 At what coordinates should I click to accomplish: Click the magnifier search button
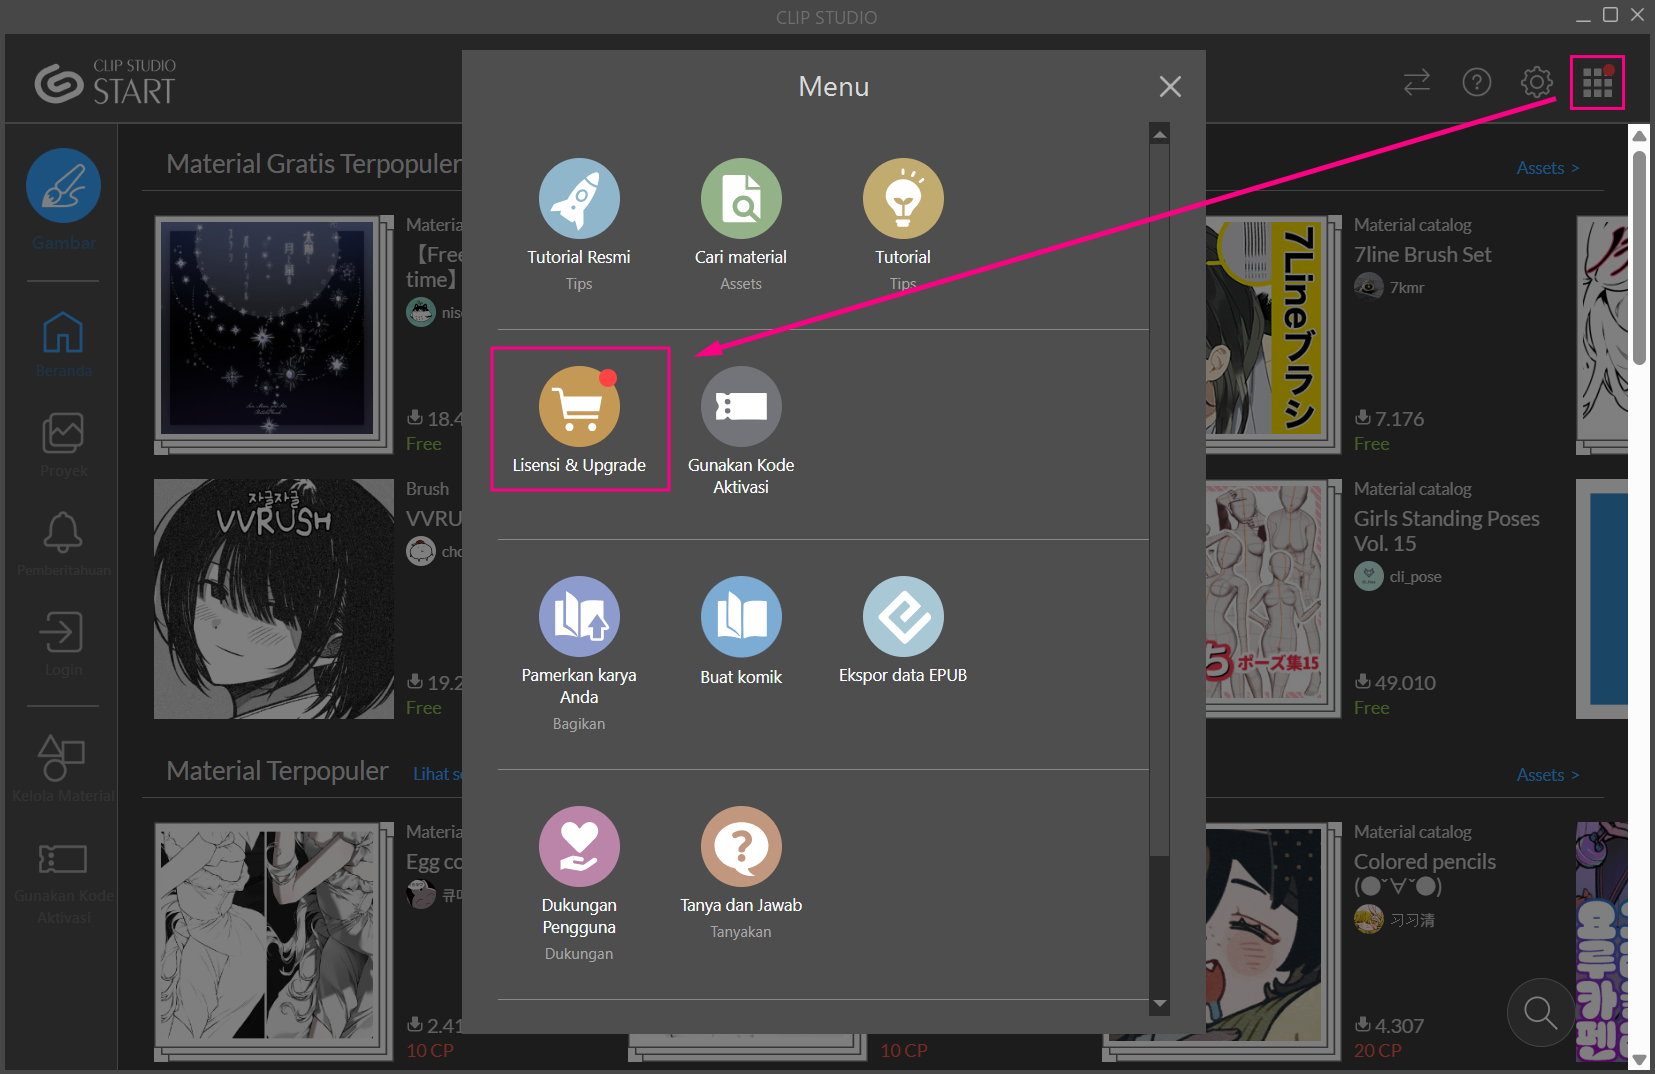pos(1540,1012)
